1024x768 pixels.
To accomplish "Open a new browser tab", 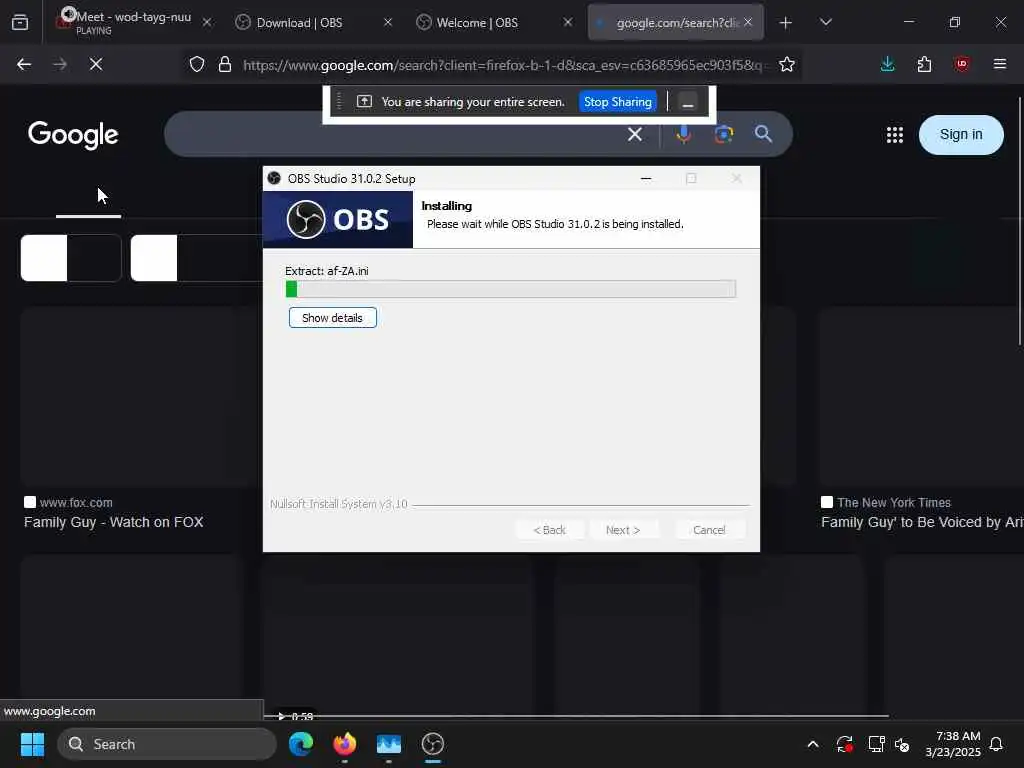I will click(x=786, y=23).
